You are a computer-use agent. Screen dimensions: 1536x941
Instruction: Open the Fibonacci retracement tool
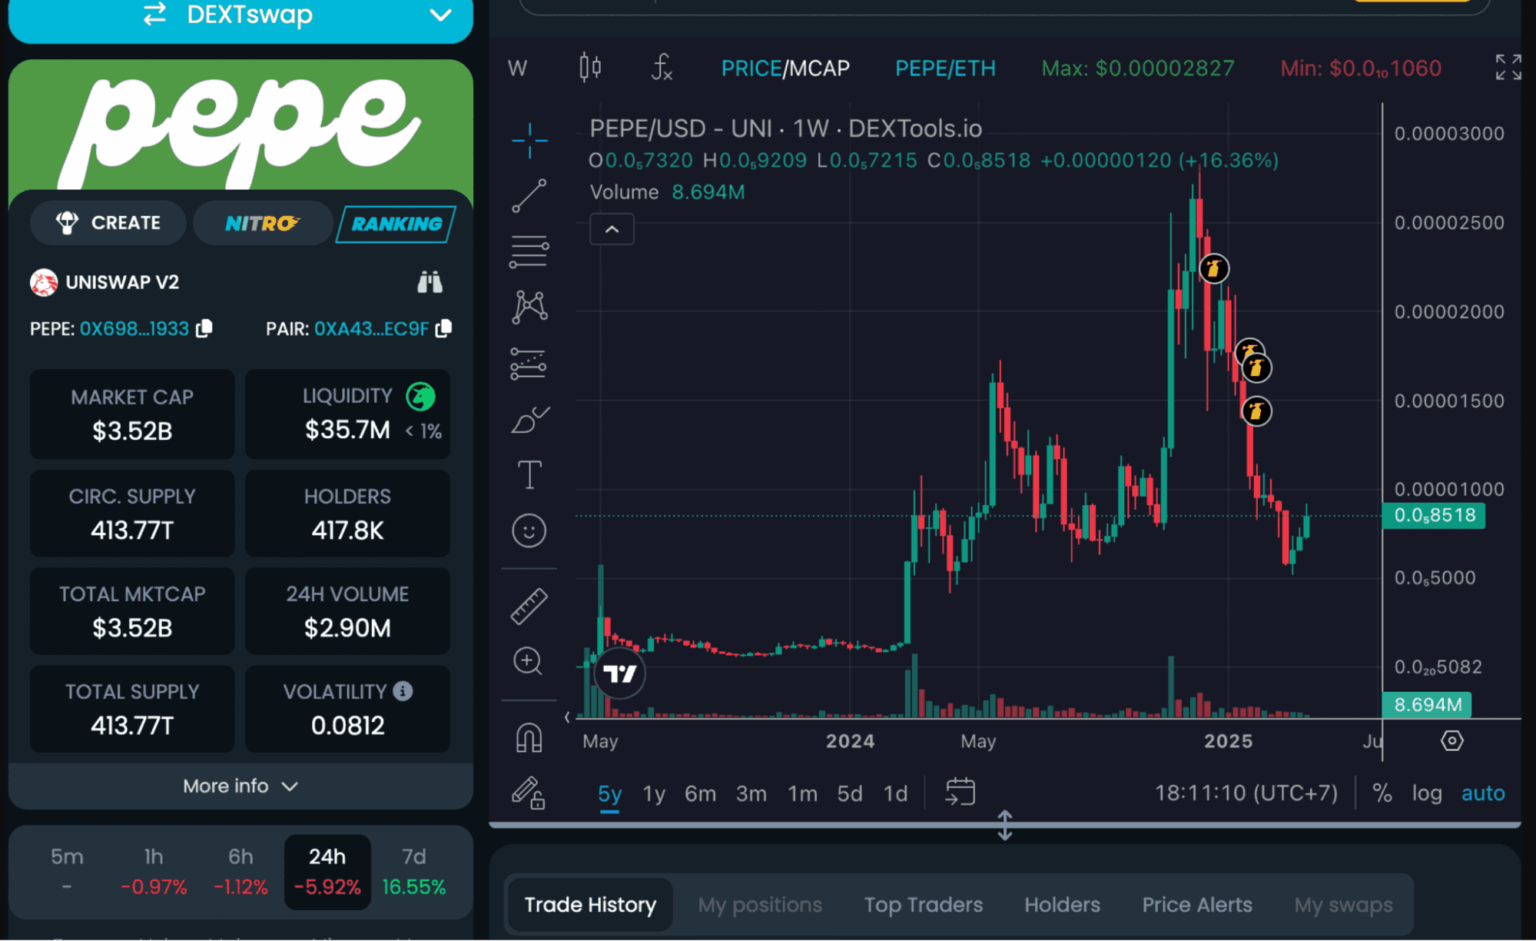(529, 251)
